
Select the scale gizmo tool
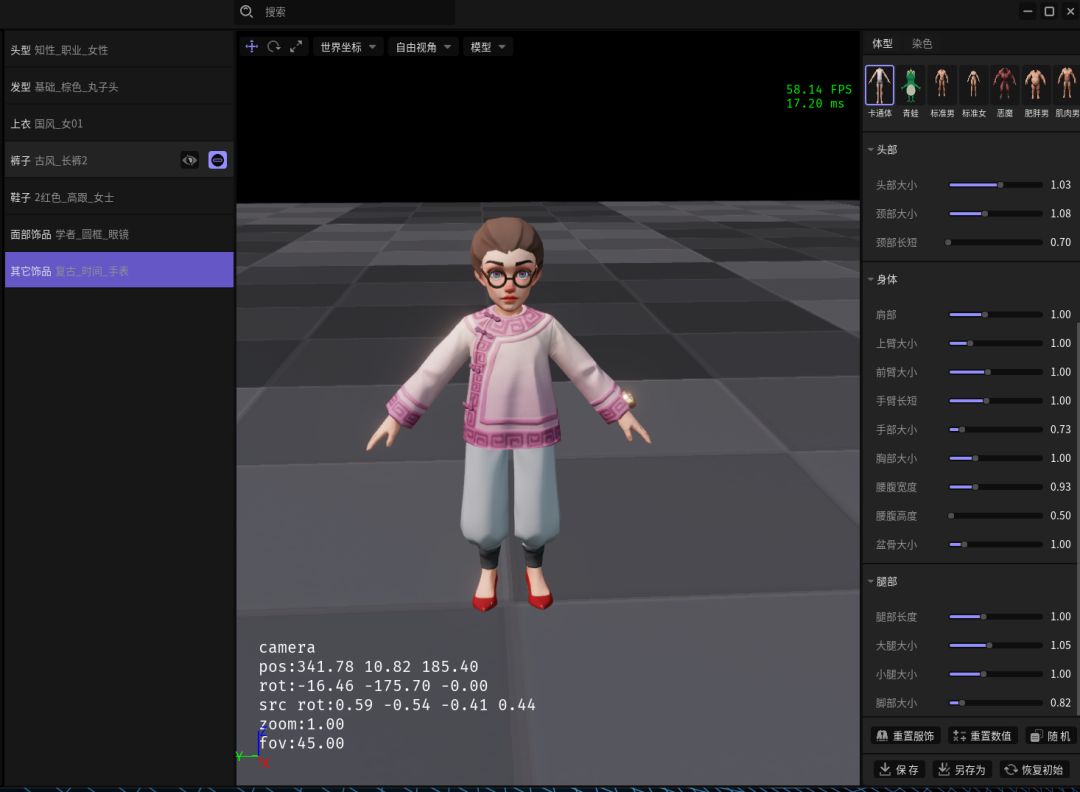[x=296, y=47]
